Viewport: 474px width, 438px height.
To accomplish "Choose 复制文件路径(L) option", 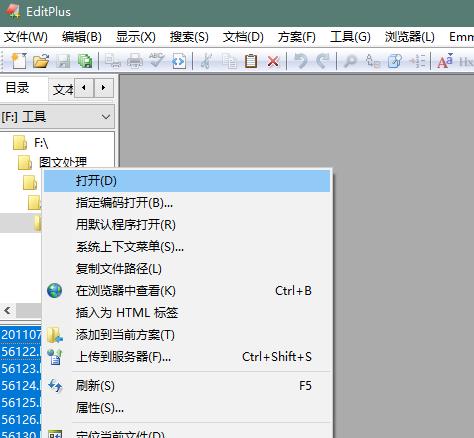I will coord(187,269).
